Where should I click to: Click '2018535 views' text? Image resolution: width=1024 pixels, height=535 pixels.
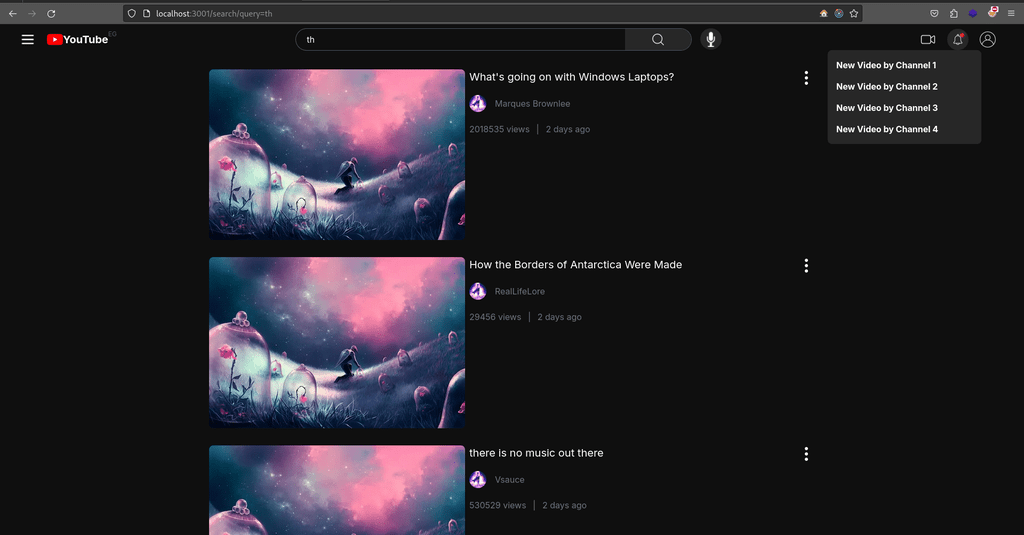pyautogui.click(x=499, y=129)
